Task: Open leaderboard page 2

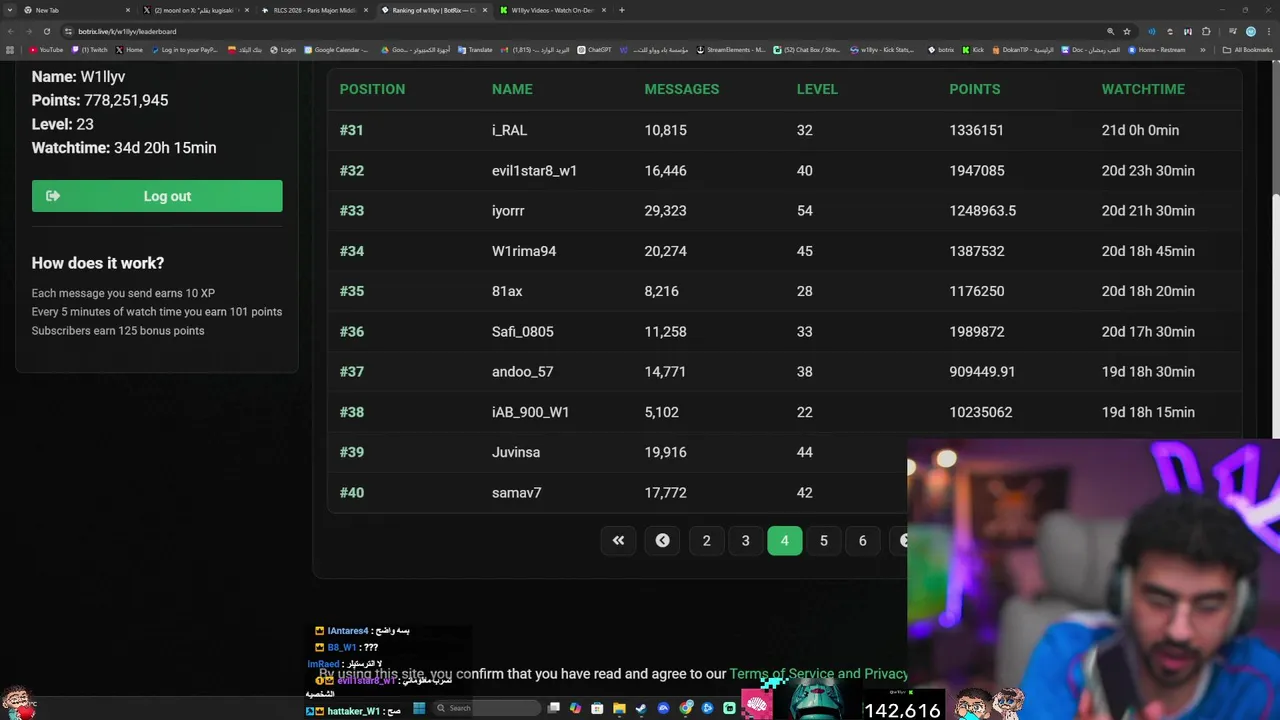Action: 706,540
